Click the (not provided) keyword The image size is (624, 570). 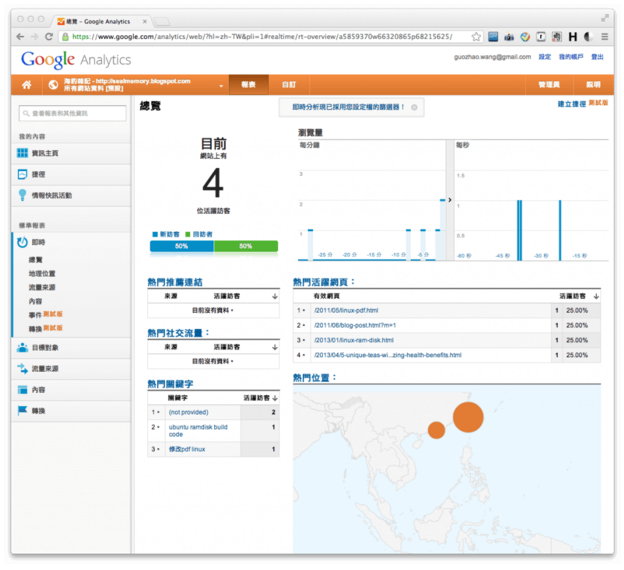pos(188,412)
